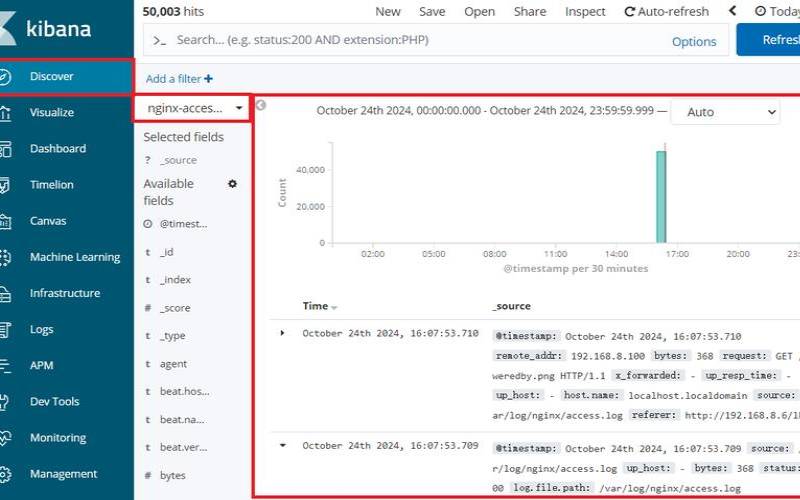Open the Machine Learning icon
The image size is (800, 500).
pyautogui.click(x=5, y=258)
